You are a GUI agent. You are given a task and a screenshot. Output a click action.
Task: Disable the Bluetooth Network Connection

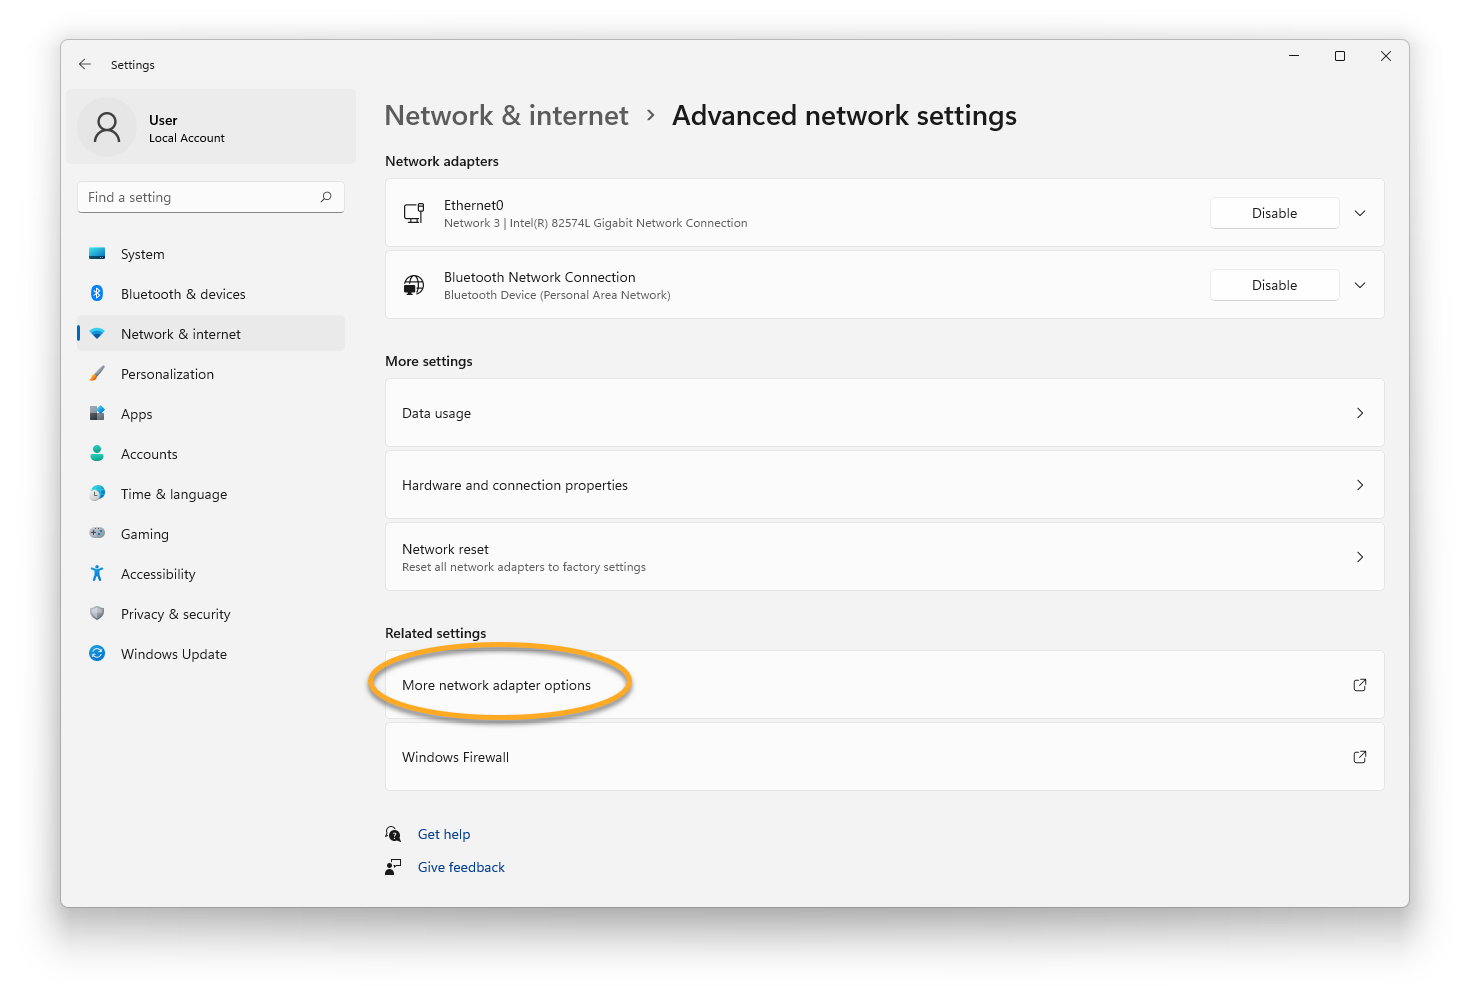(x=1274, y=285)
